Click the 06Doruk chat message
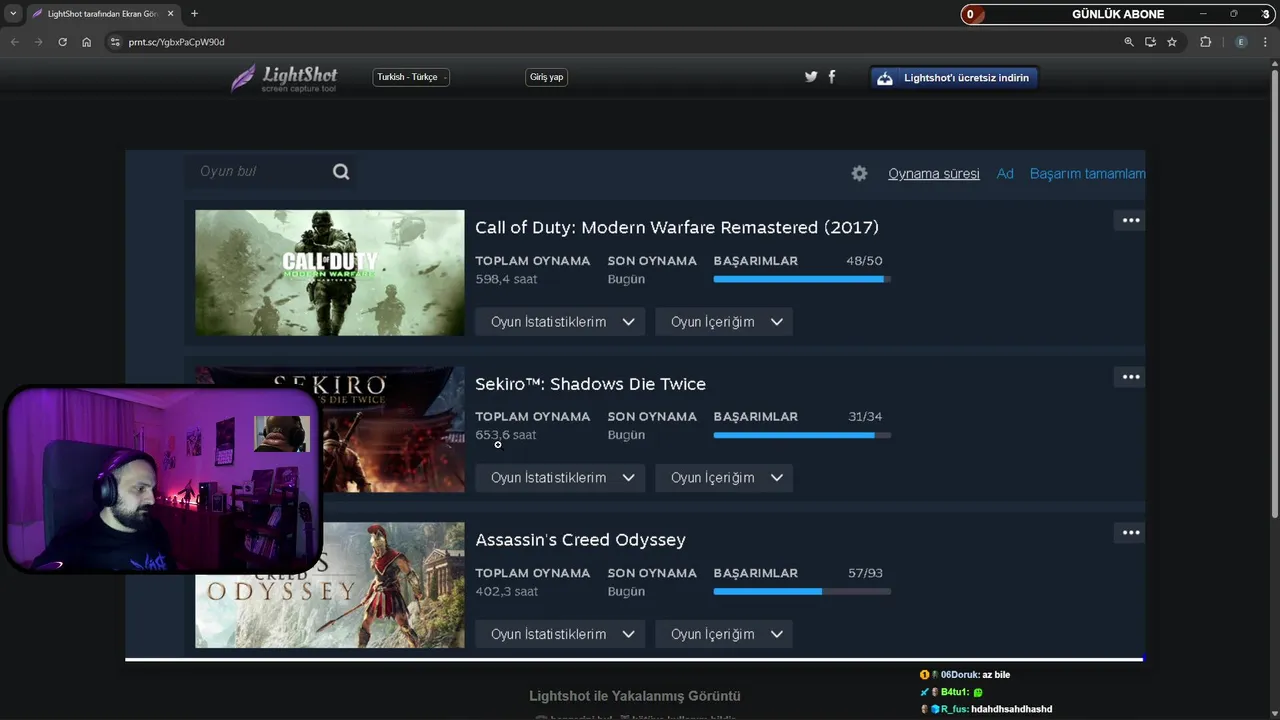Image resolution: width=1280 pixels, height=720 pixels. tap(965, 675)
